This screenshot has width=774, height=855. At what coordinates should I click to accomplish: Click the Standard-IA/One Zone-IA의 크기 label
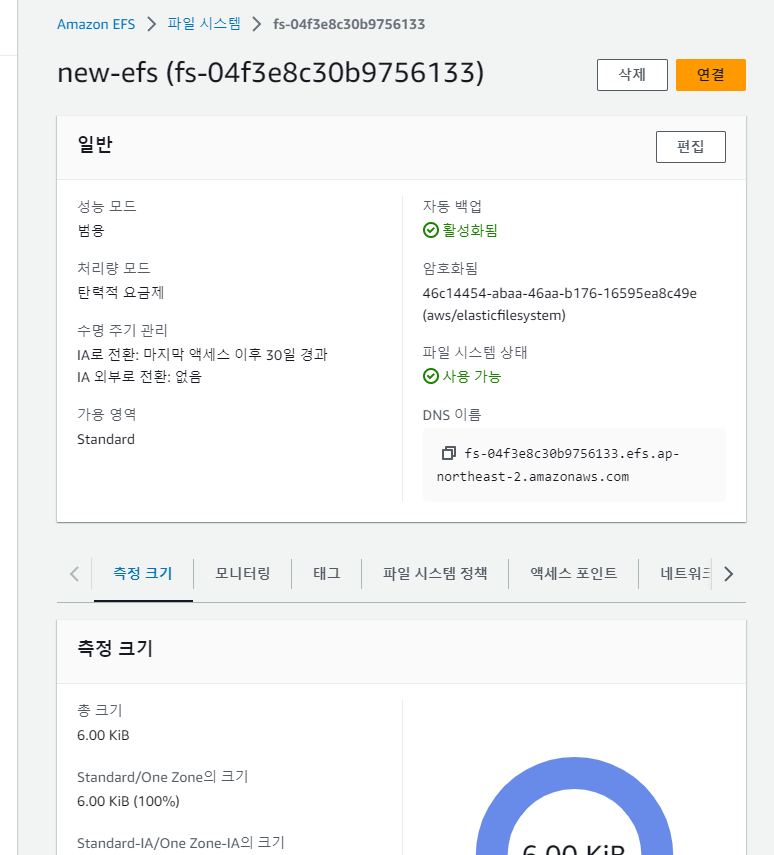coord(181,843)
